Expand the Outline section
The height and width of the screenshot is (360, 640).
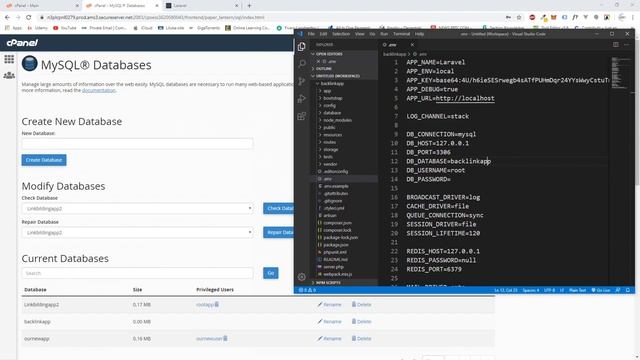tap(323, 69)
